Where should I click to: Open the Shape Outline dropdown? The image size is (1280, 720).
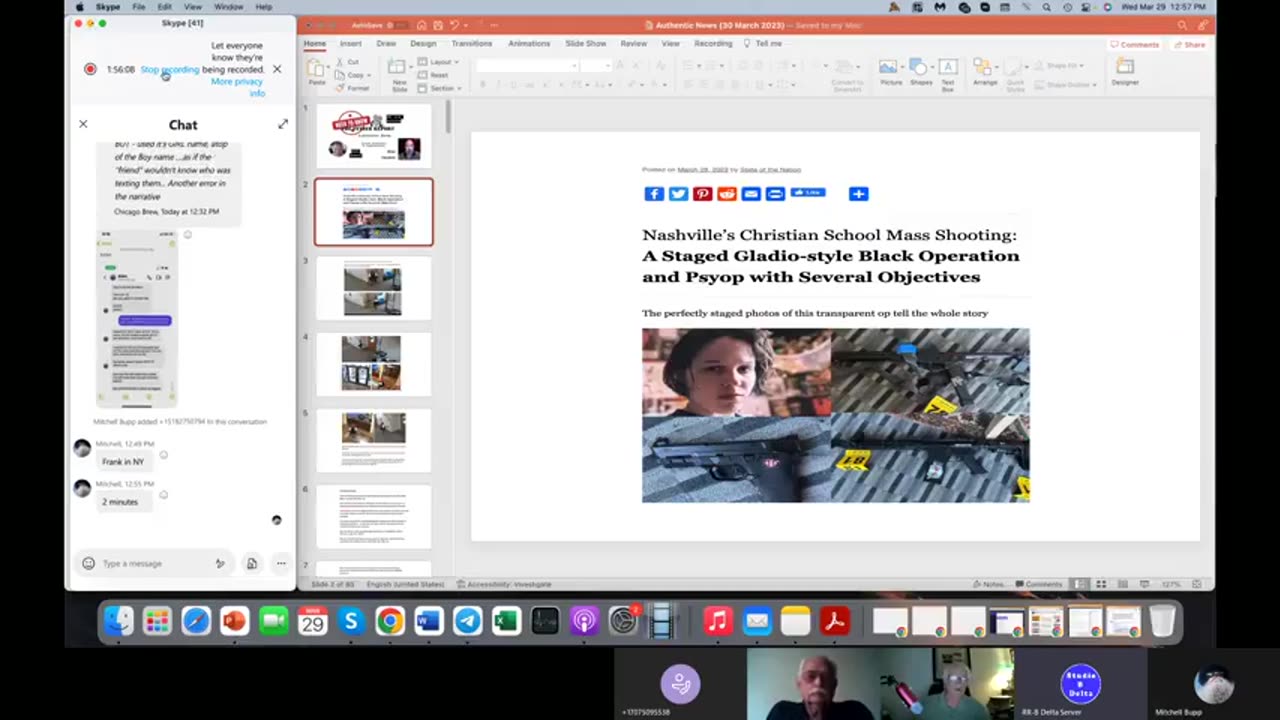coord(1066,84)
